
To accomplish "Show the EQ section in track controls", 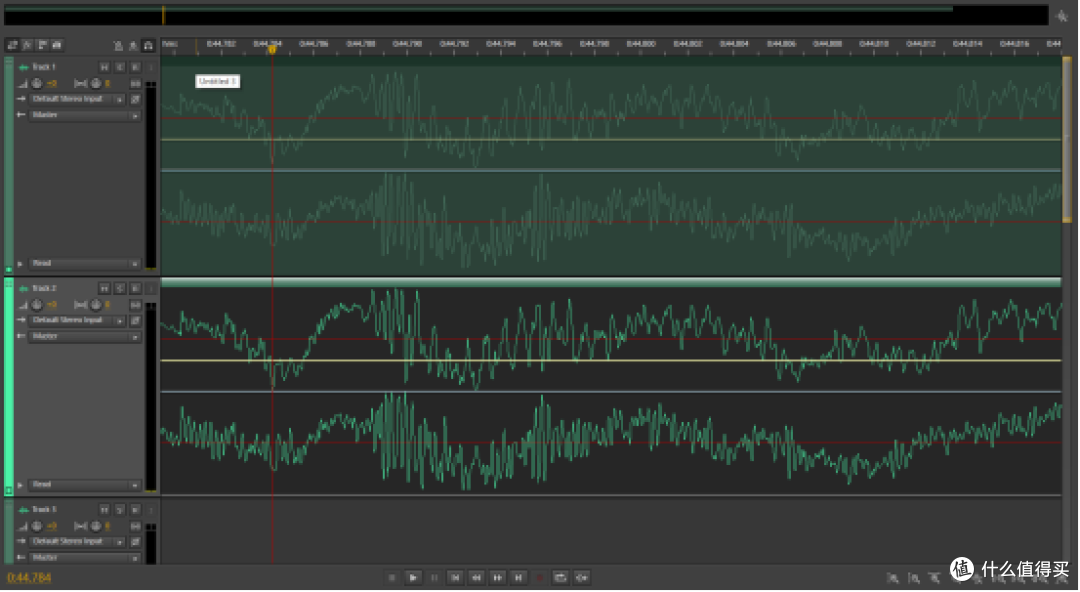I will click(57, 45).
